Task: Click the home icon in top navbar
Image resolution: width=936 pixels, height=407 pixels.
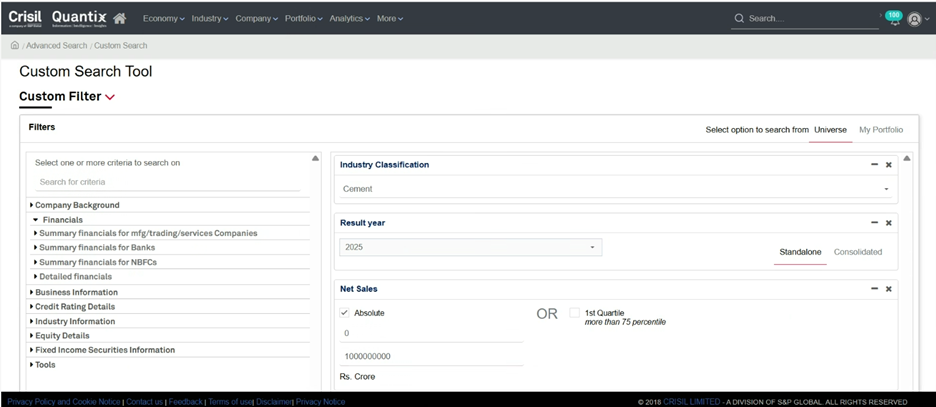Action: coord(120,18)
